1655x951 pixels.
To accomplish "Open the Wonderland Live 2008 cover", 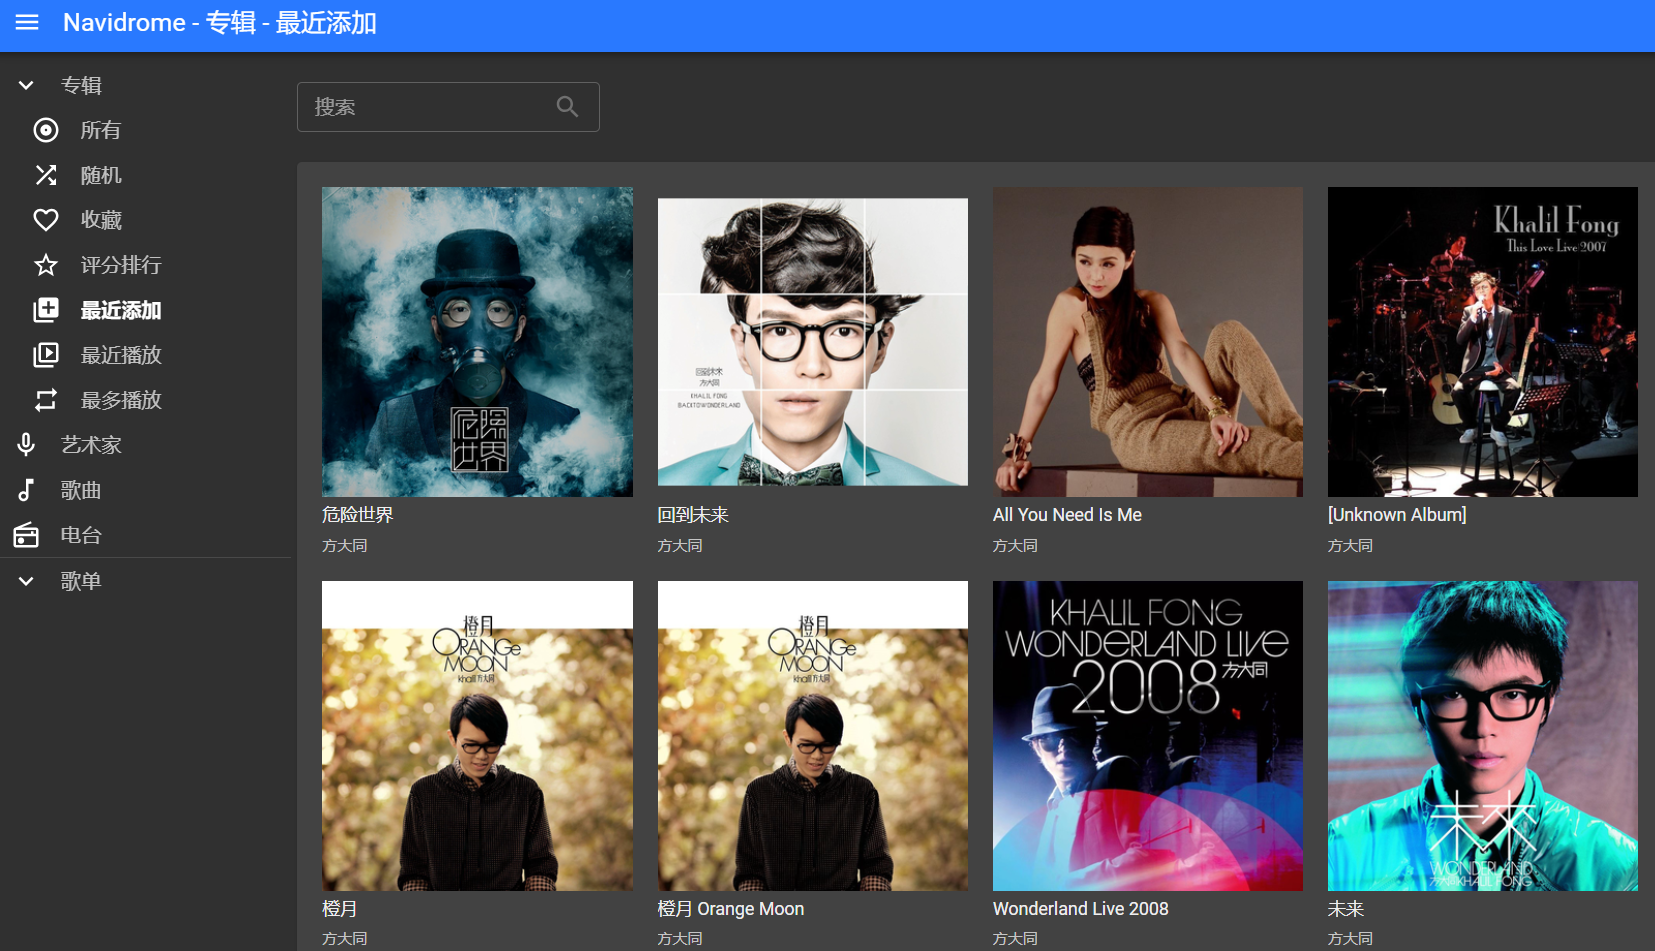I will point(1148,736).
